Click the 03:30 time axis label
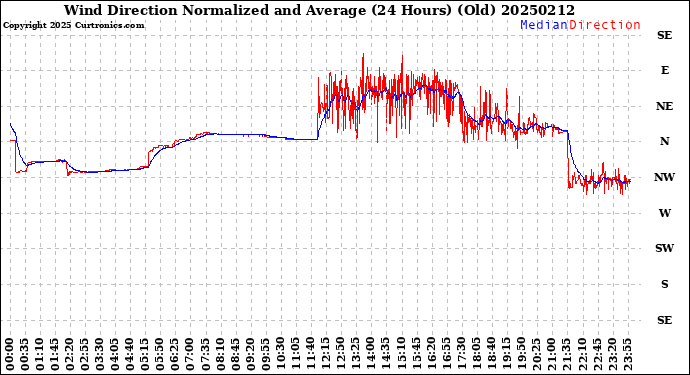The width and height of the screenshot is (690, 375). pyautogui.click(x=100, y=355)
